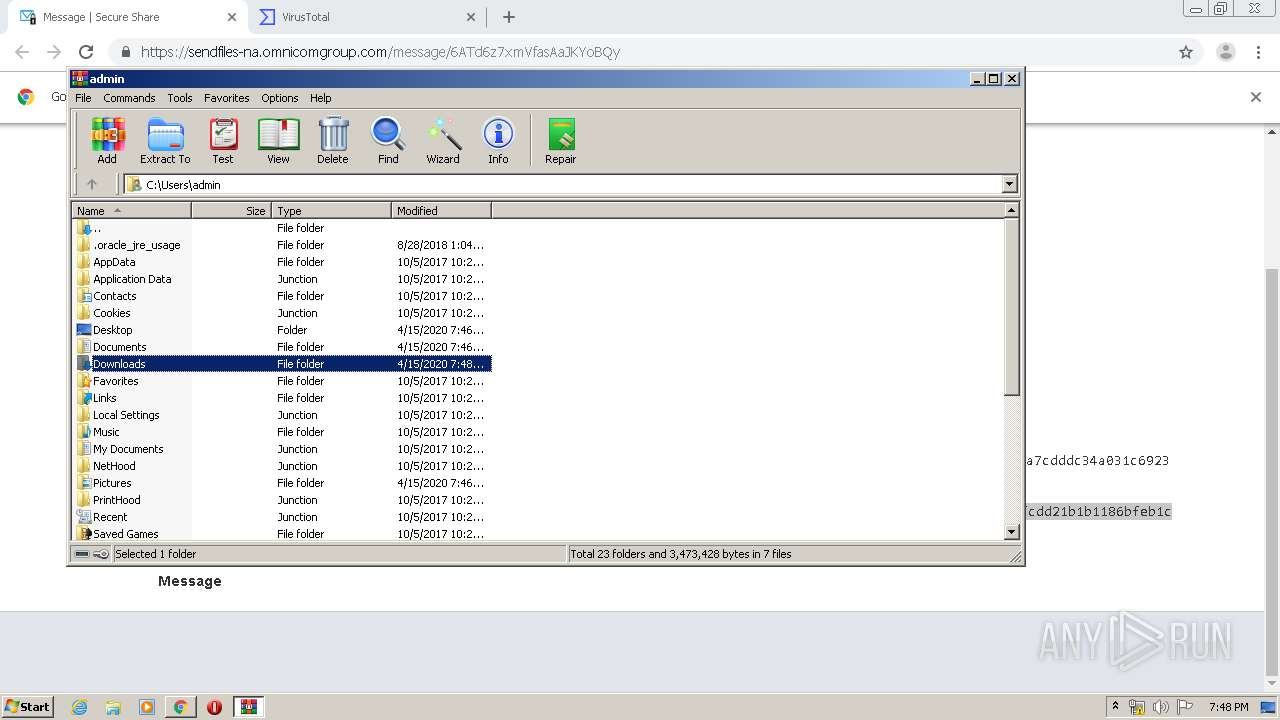Launch the Wizard wand icon
1280x720 pixels.
[x=443, y=140]
